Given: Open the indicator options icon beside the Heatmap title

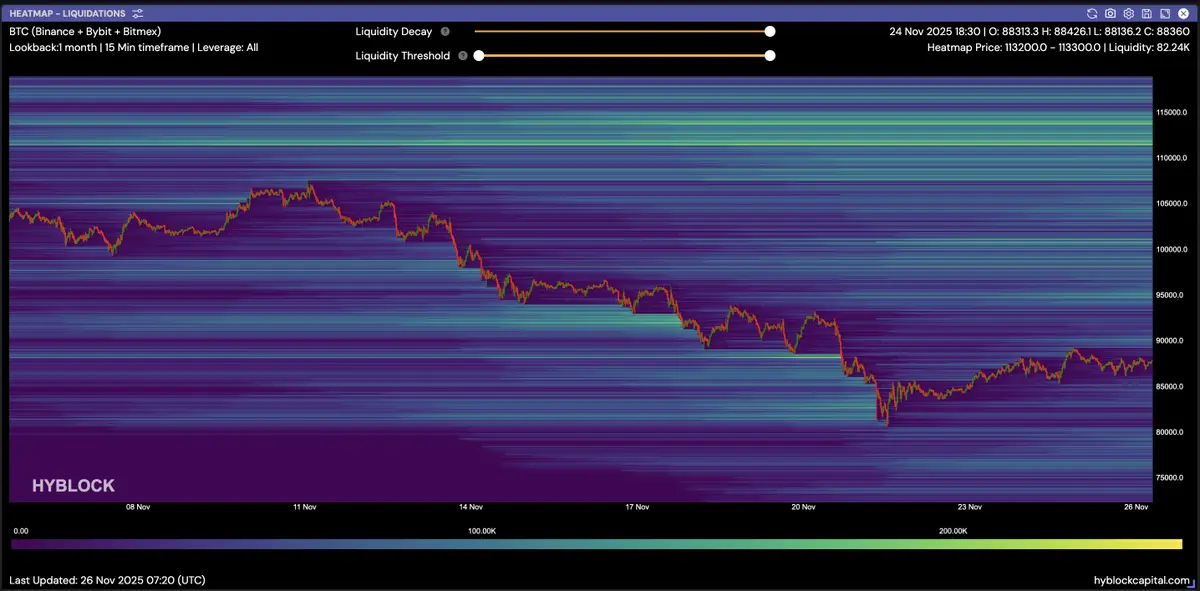Looking at the screenshot, I should coord(138,14).
